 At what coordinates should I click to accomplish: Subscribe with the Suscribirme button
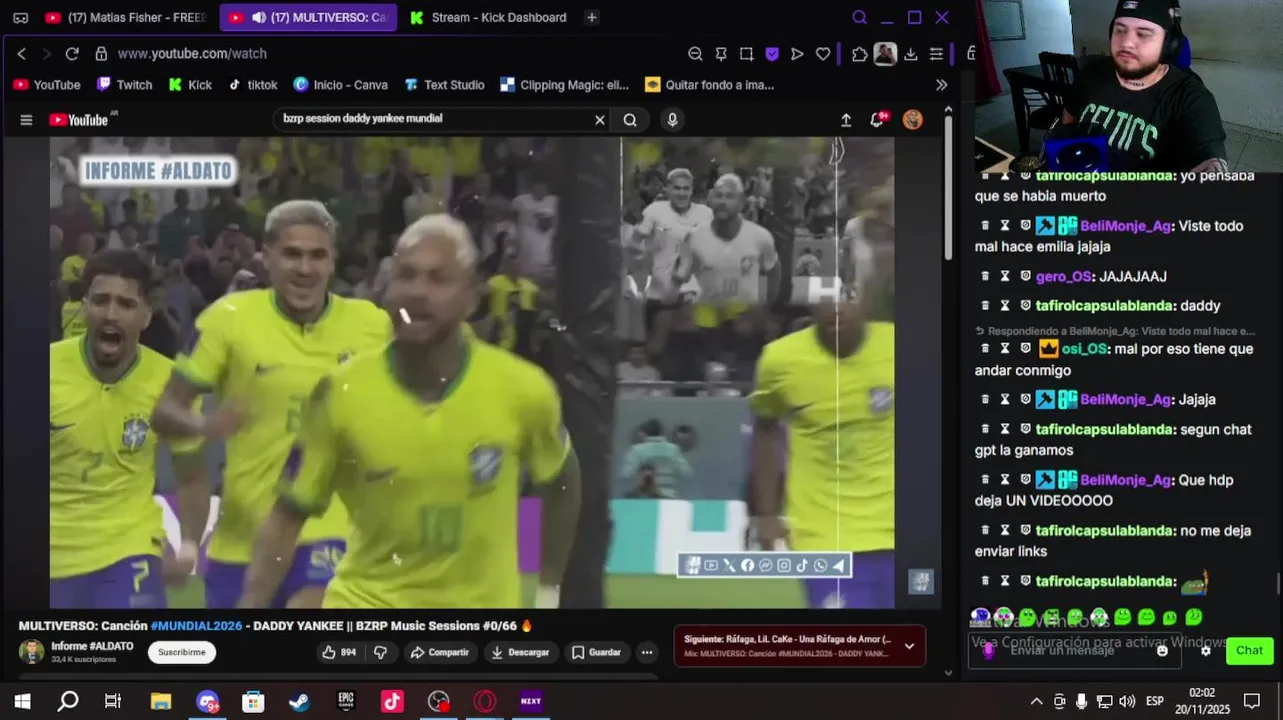coord(182,652)
